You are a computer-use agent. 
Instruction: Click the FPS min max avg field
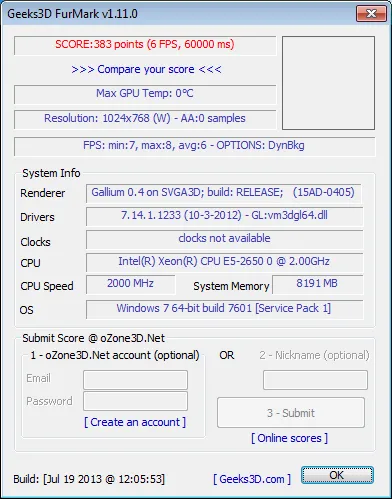(194, 146)
